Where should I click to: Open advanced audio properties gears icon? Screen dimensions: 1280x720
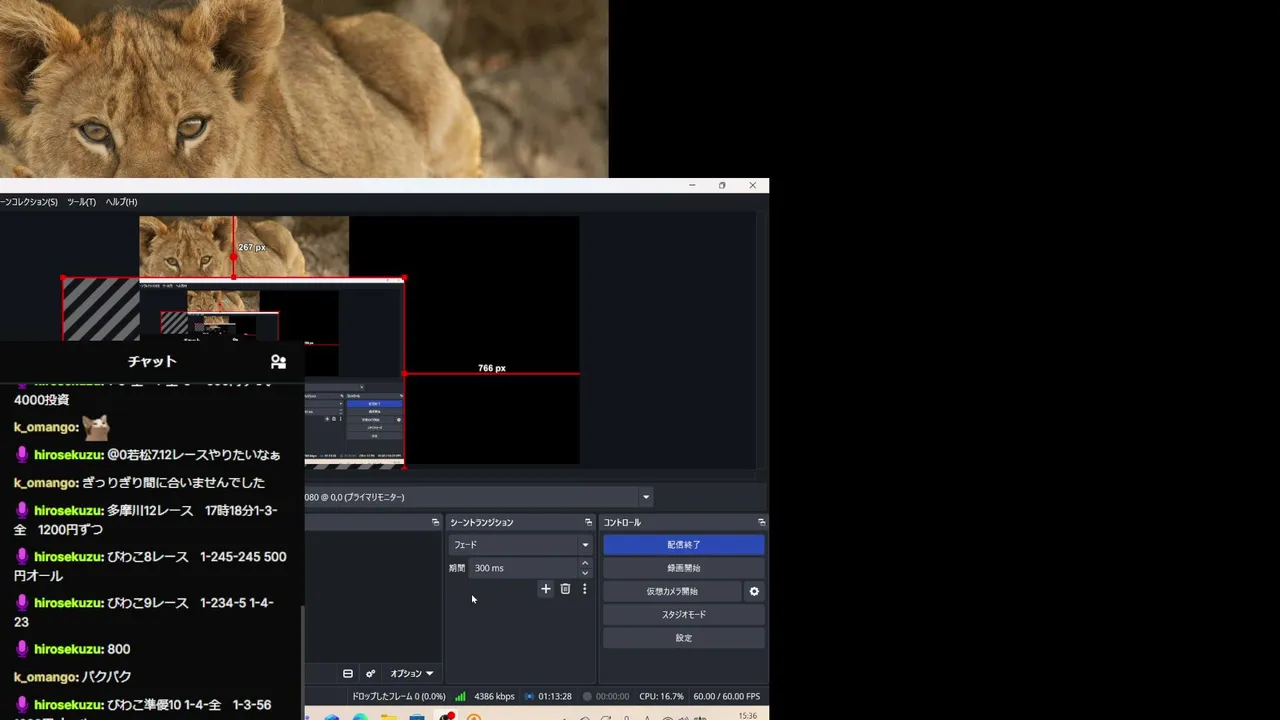[370, 673]
